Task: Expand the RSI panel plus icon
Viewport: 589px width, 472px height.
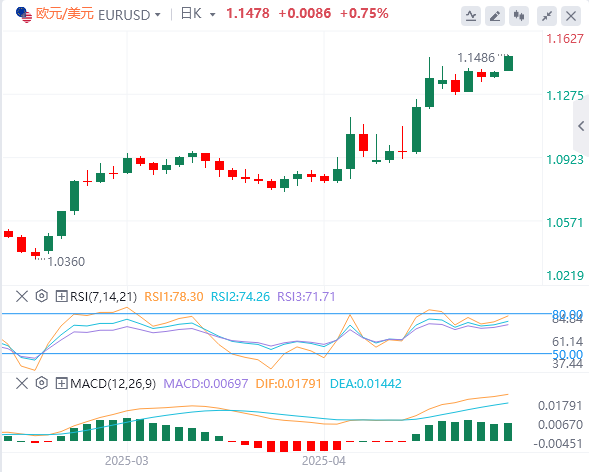Action: (61, 296)
